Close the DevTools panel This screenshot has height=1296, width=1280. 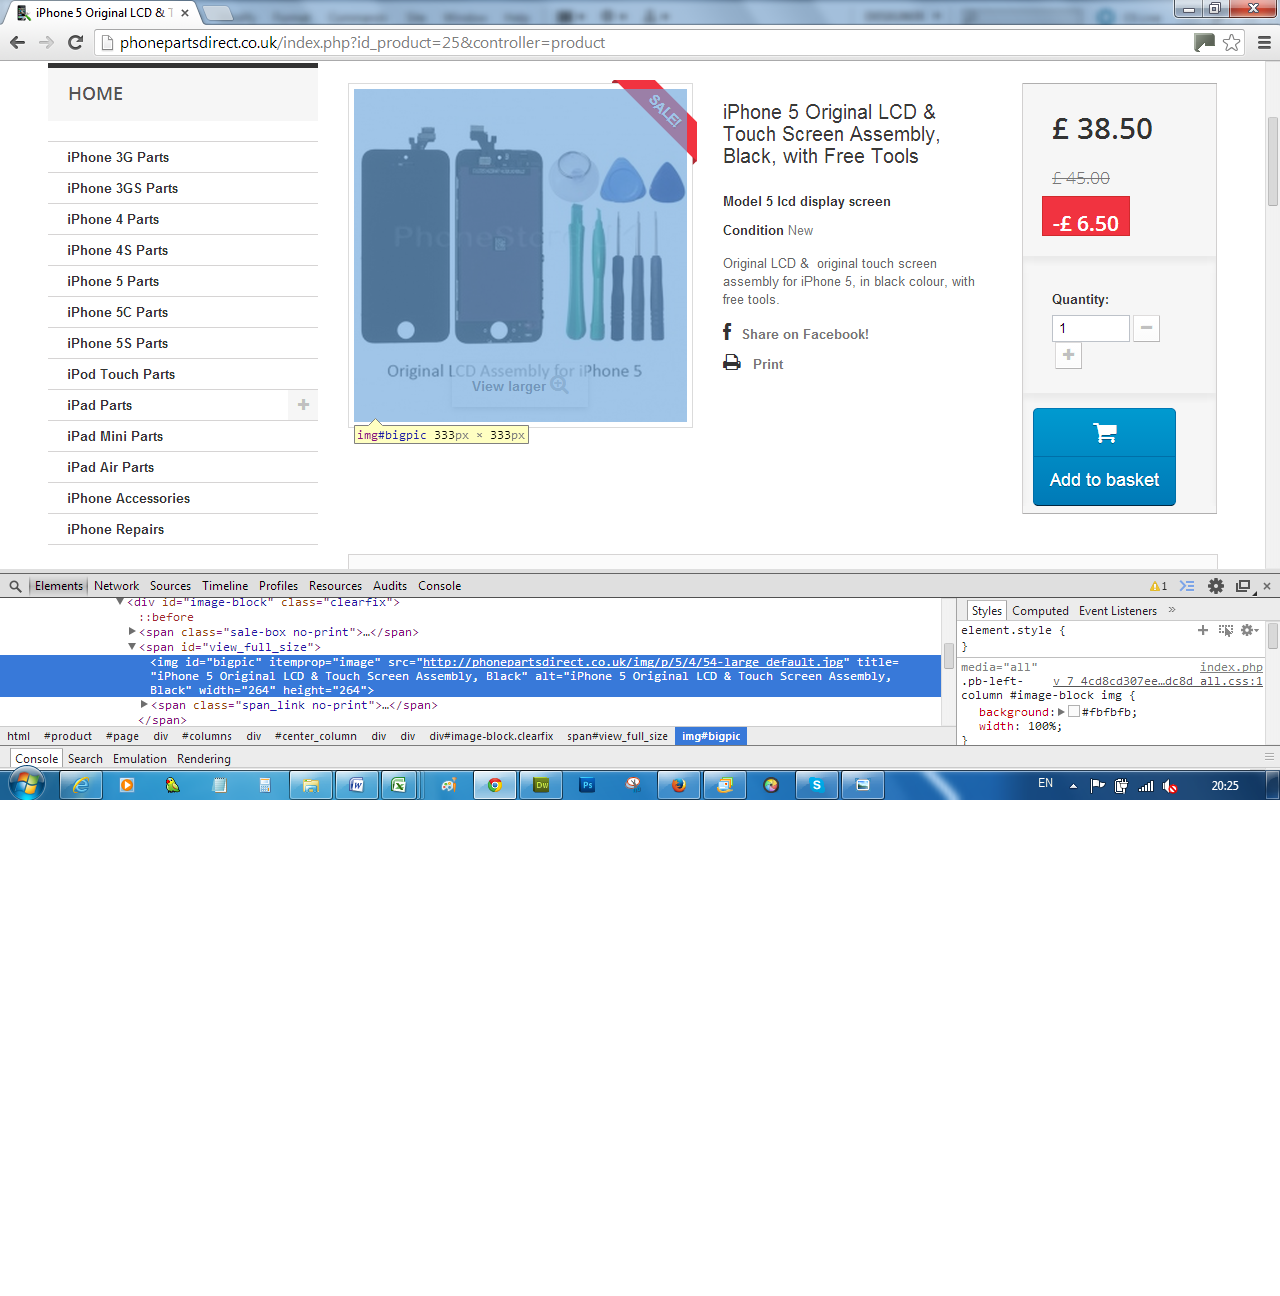coord(1267,586)
